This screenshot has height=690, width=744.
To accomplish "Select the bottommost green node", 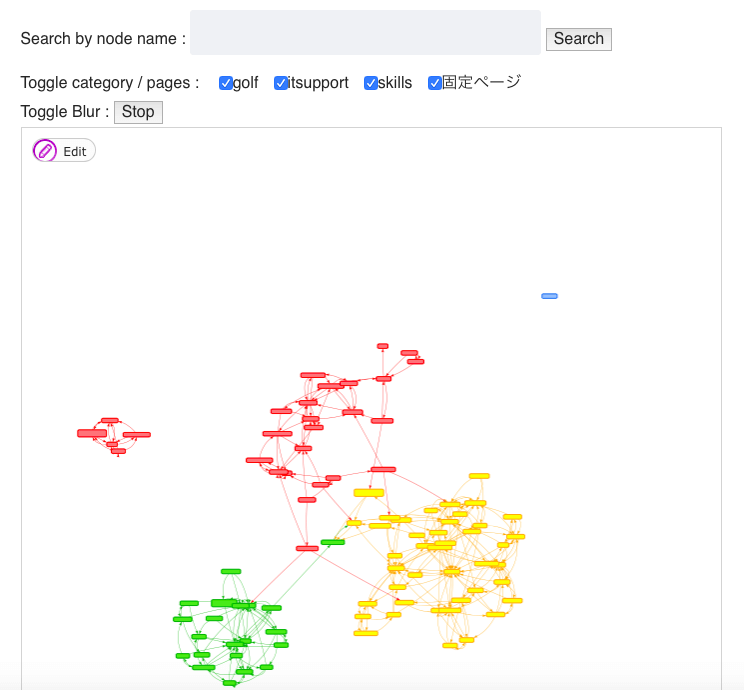I will click(x=229, y=683).
